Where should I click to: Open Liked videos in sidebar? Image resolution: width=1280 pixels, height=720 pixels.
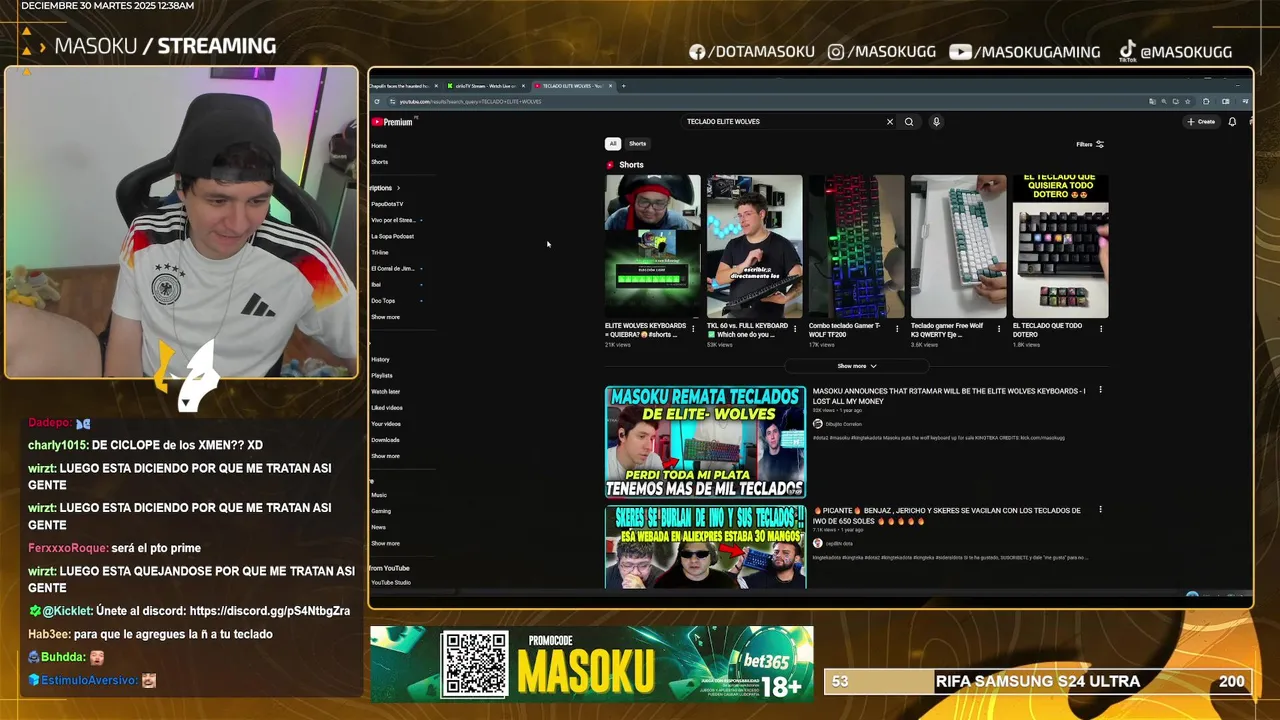coord(387,407)
